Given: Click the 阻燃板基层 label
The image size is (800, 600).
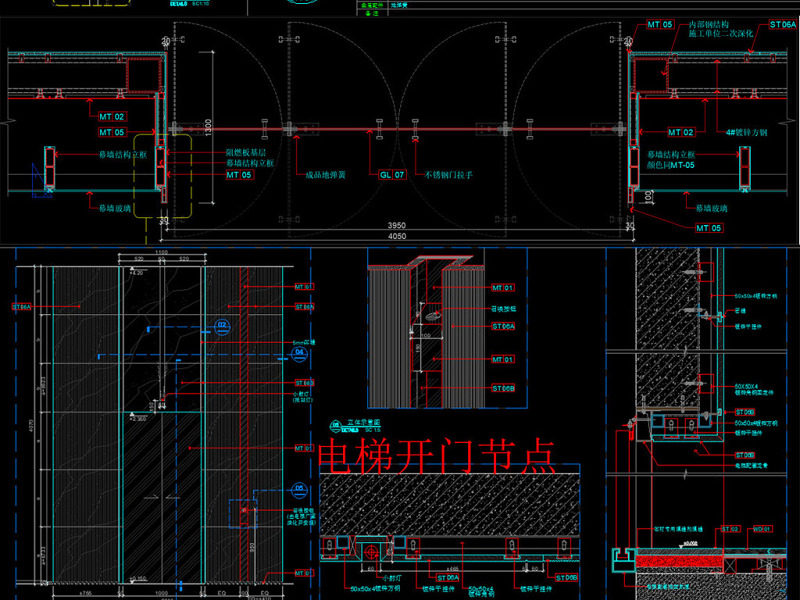Looking at the screenshot, I should [246, 153].
